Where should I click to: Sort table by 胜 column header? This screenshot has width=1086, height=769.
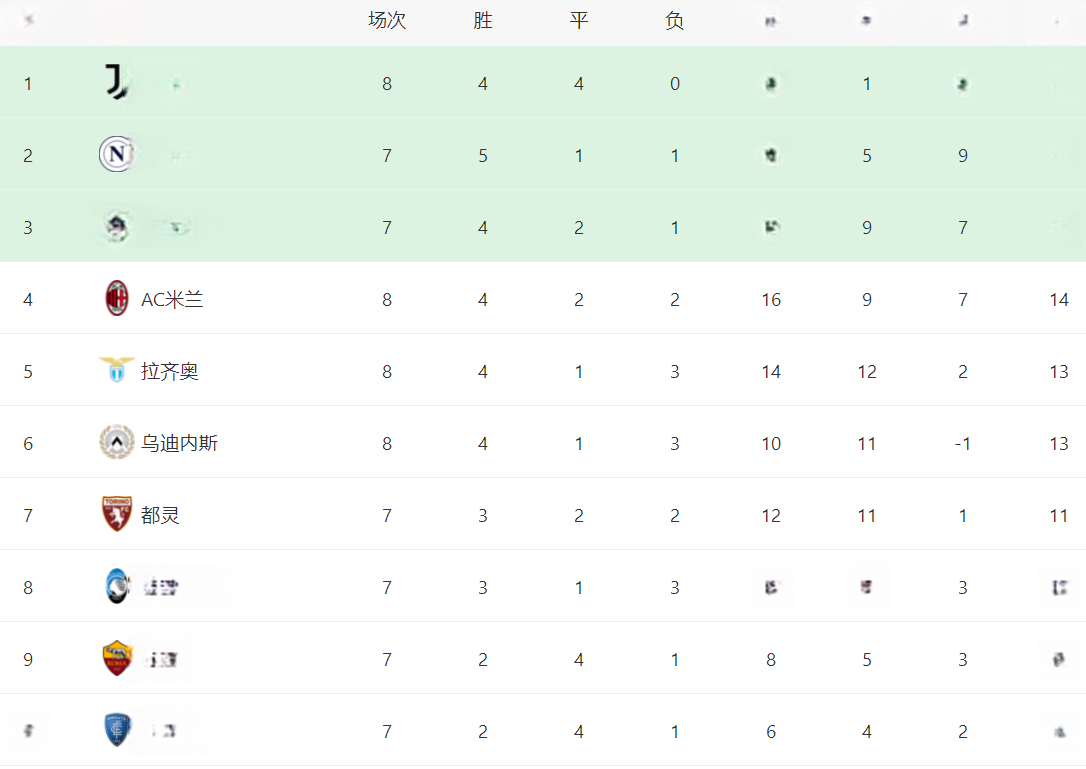point(483,20)
